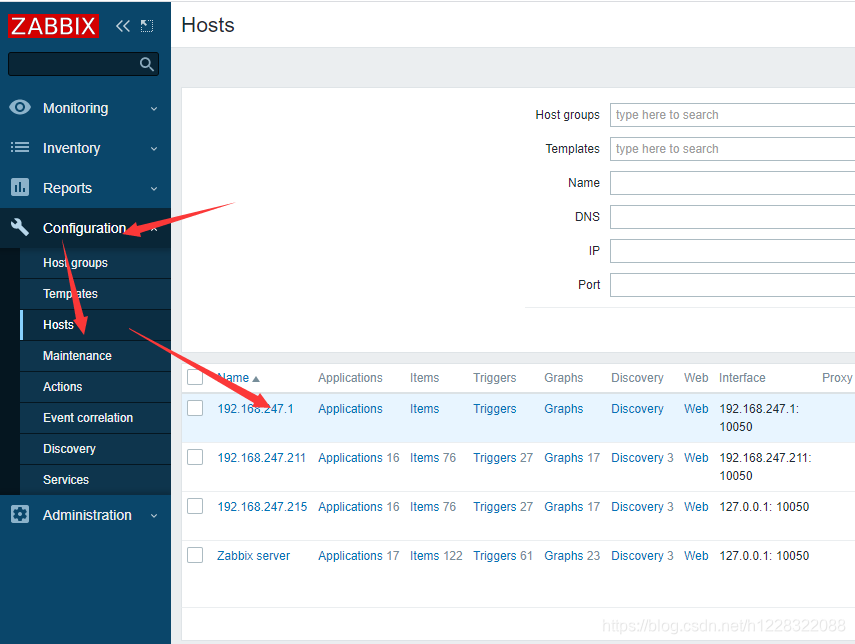Open Items 122 for Zabbix server
The image size is (855, 644).
pyautogui.click(x=436, y=556)
